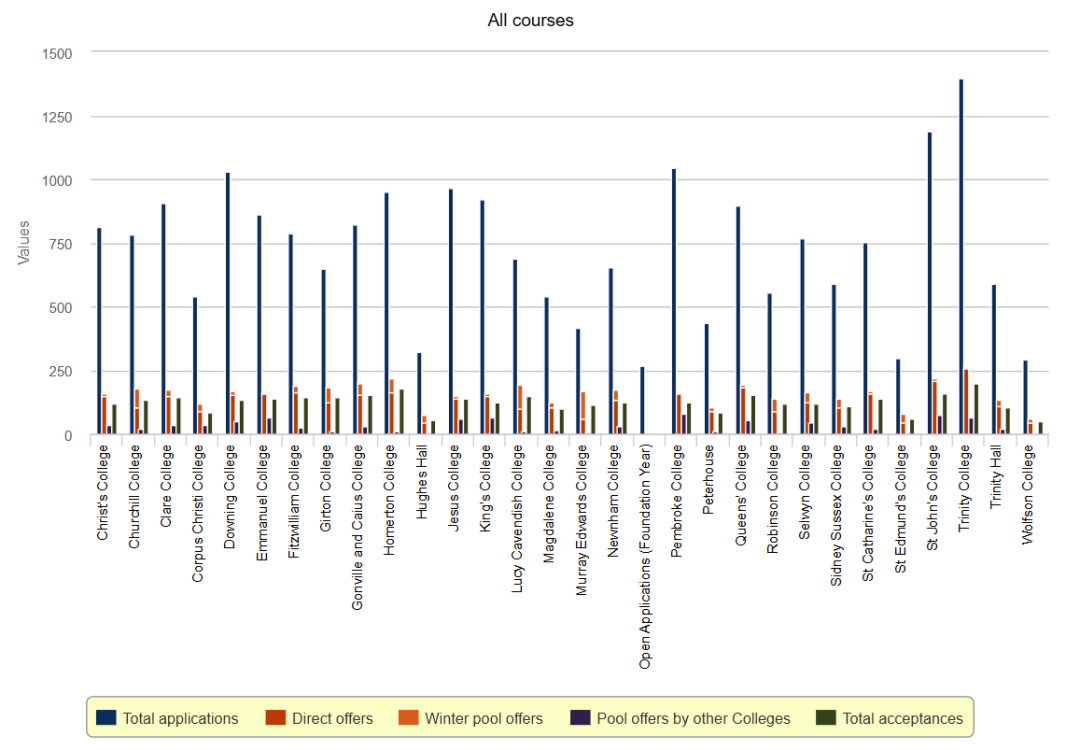The width and height of the screenshot is (1080, 750).
Task: Click the 250 y-axis value
Action: pyautogui.click(x=61, y=371)
